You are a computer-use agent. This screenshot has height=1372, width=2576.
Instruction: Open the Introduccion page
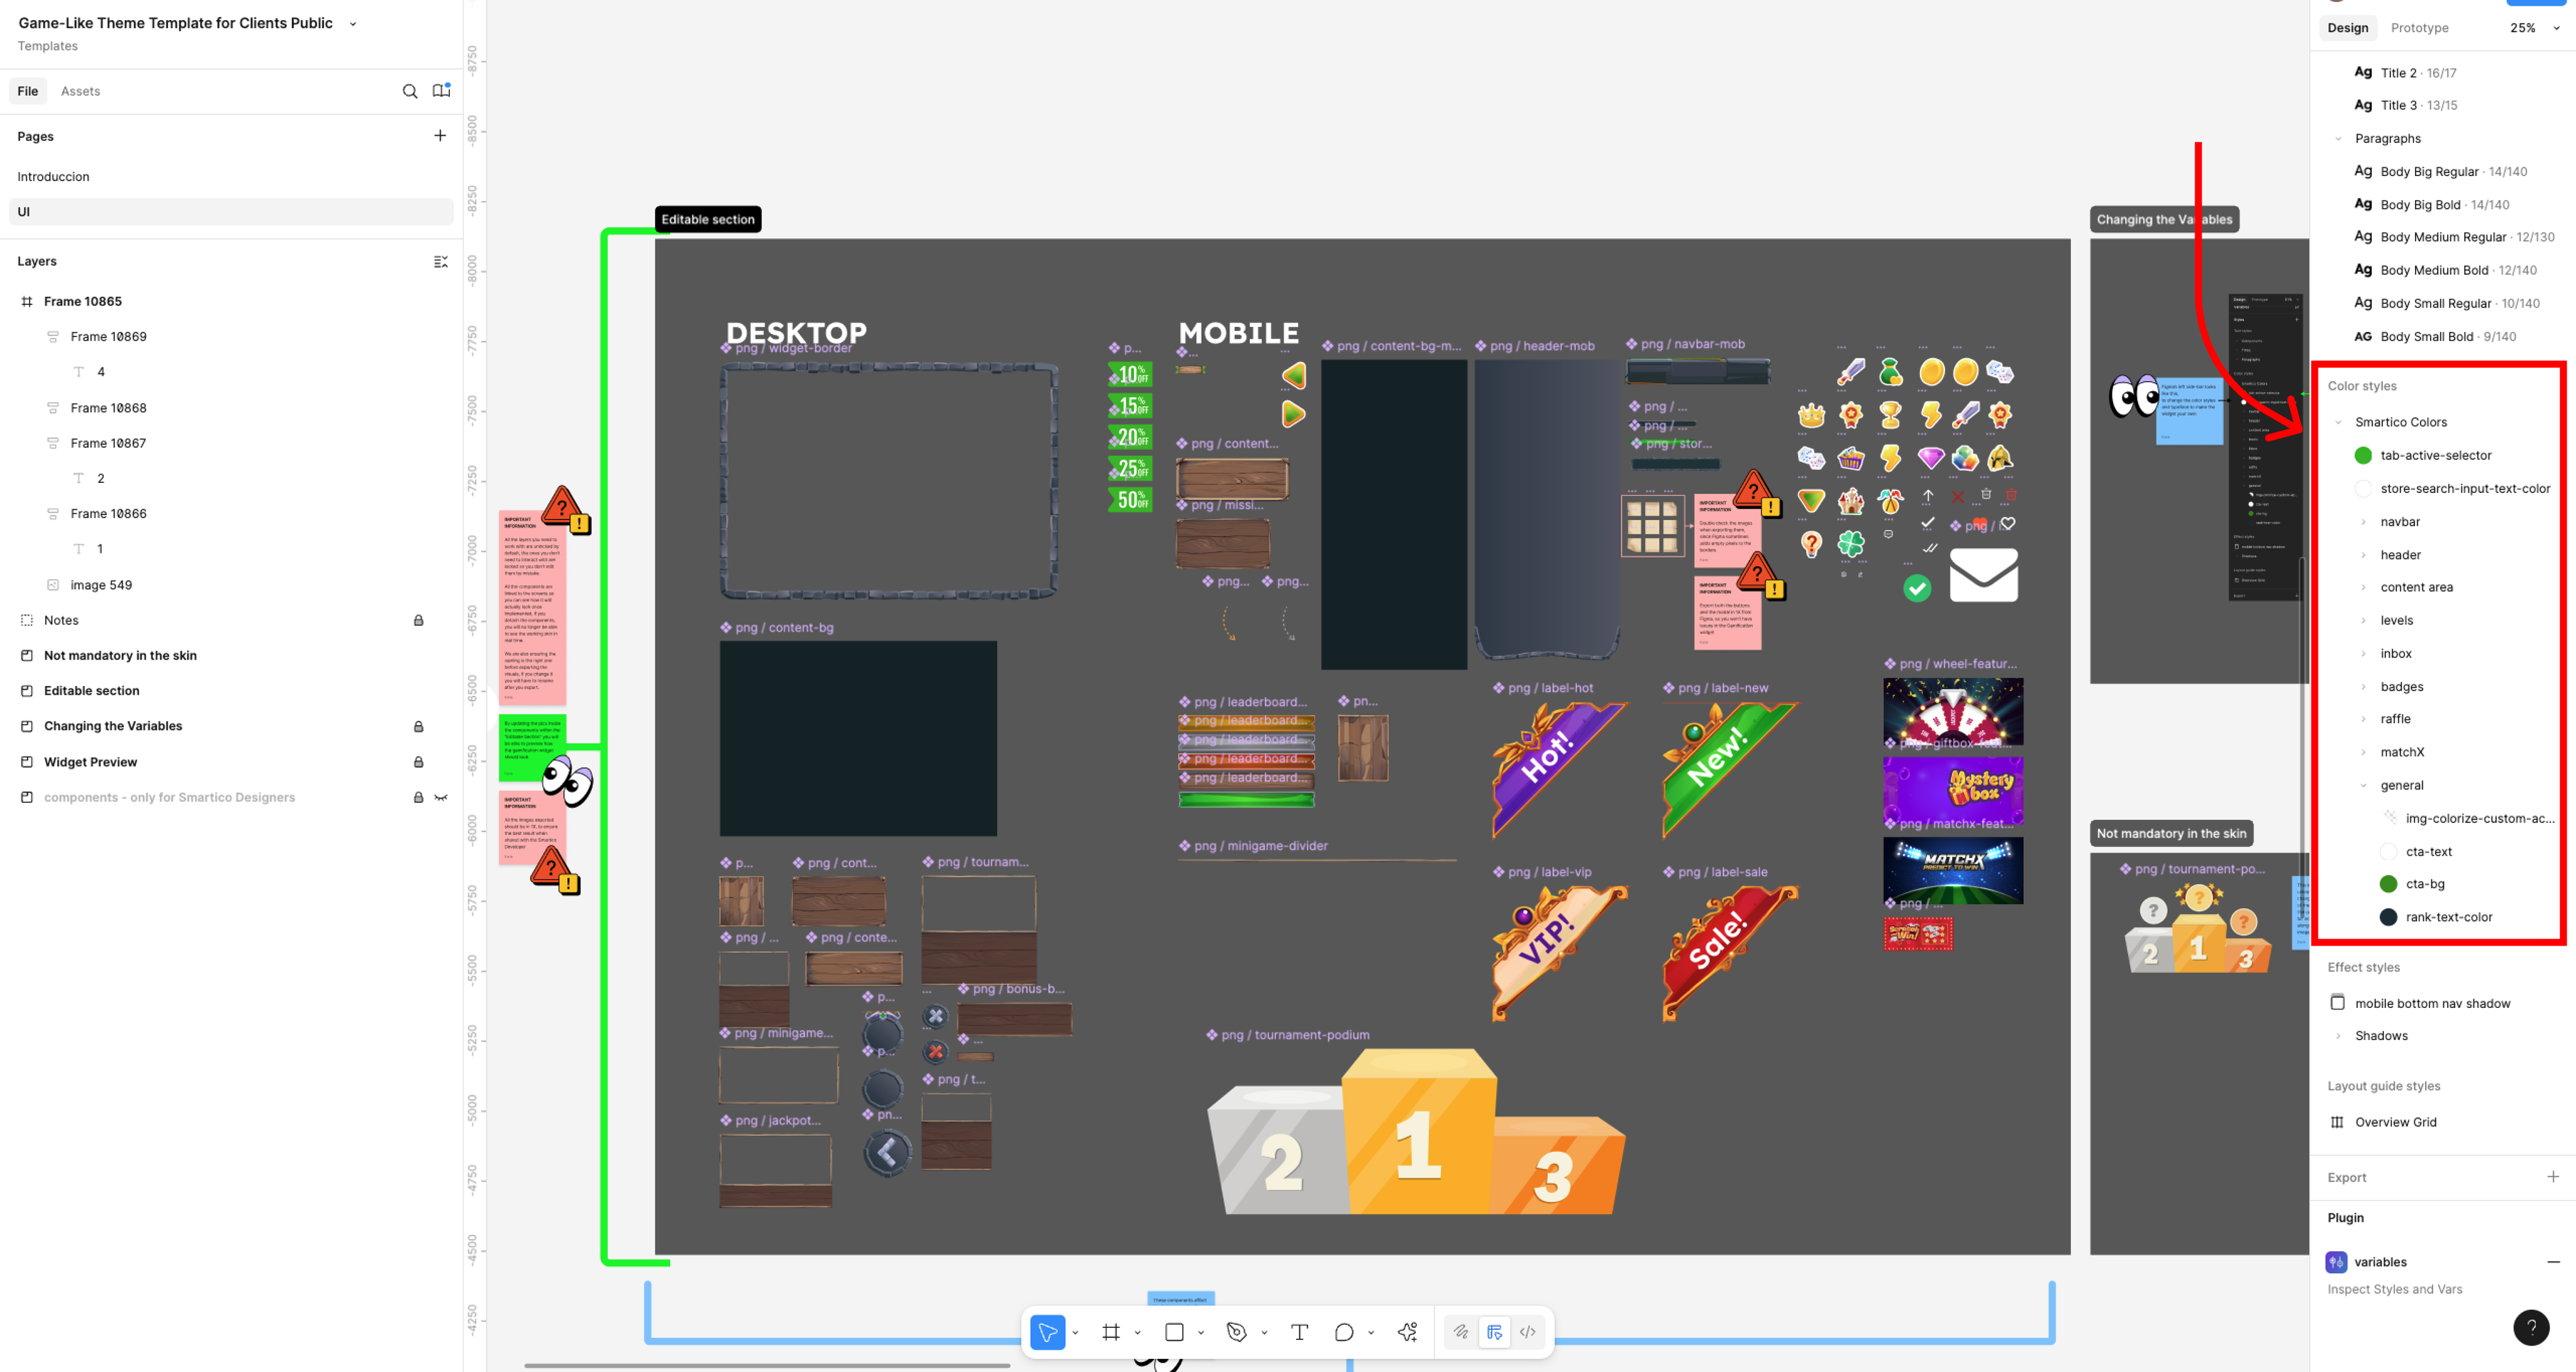(x=53, y=176)
